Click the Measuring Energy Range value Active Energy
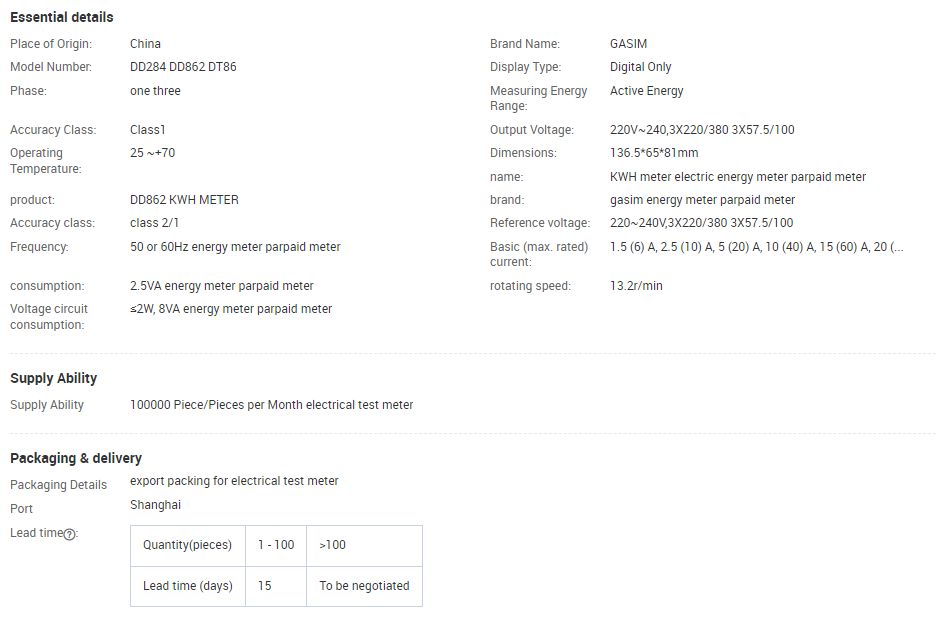Viewport: 945px width, 619px height. point(647,91)
